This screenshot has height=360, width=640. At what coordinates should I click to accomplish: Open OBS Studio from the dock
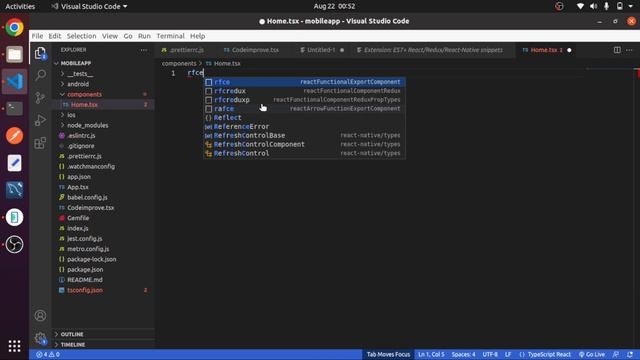point(14,244)
